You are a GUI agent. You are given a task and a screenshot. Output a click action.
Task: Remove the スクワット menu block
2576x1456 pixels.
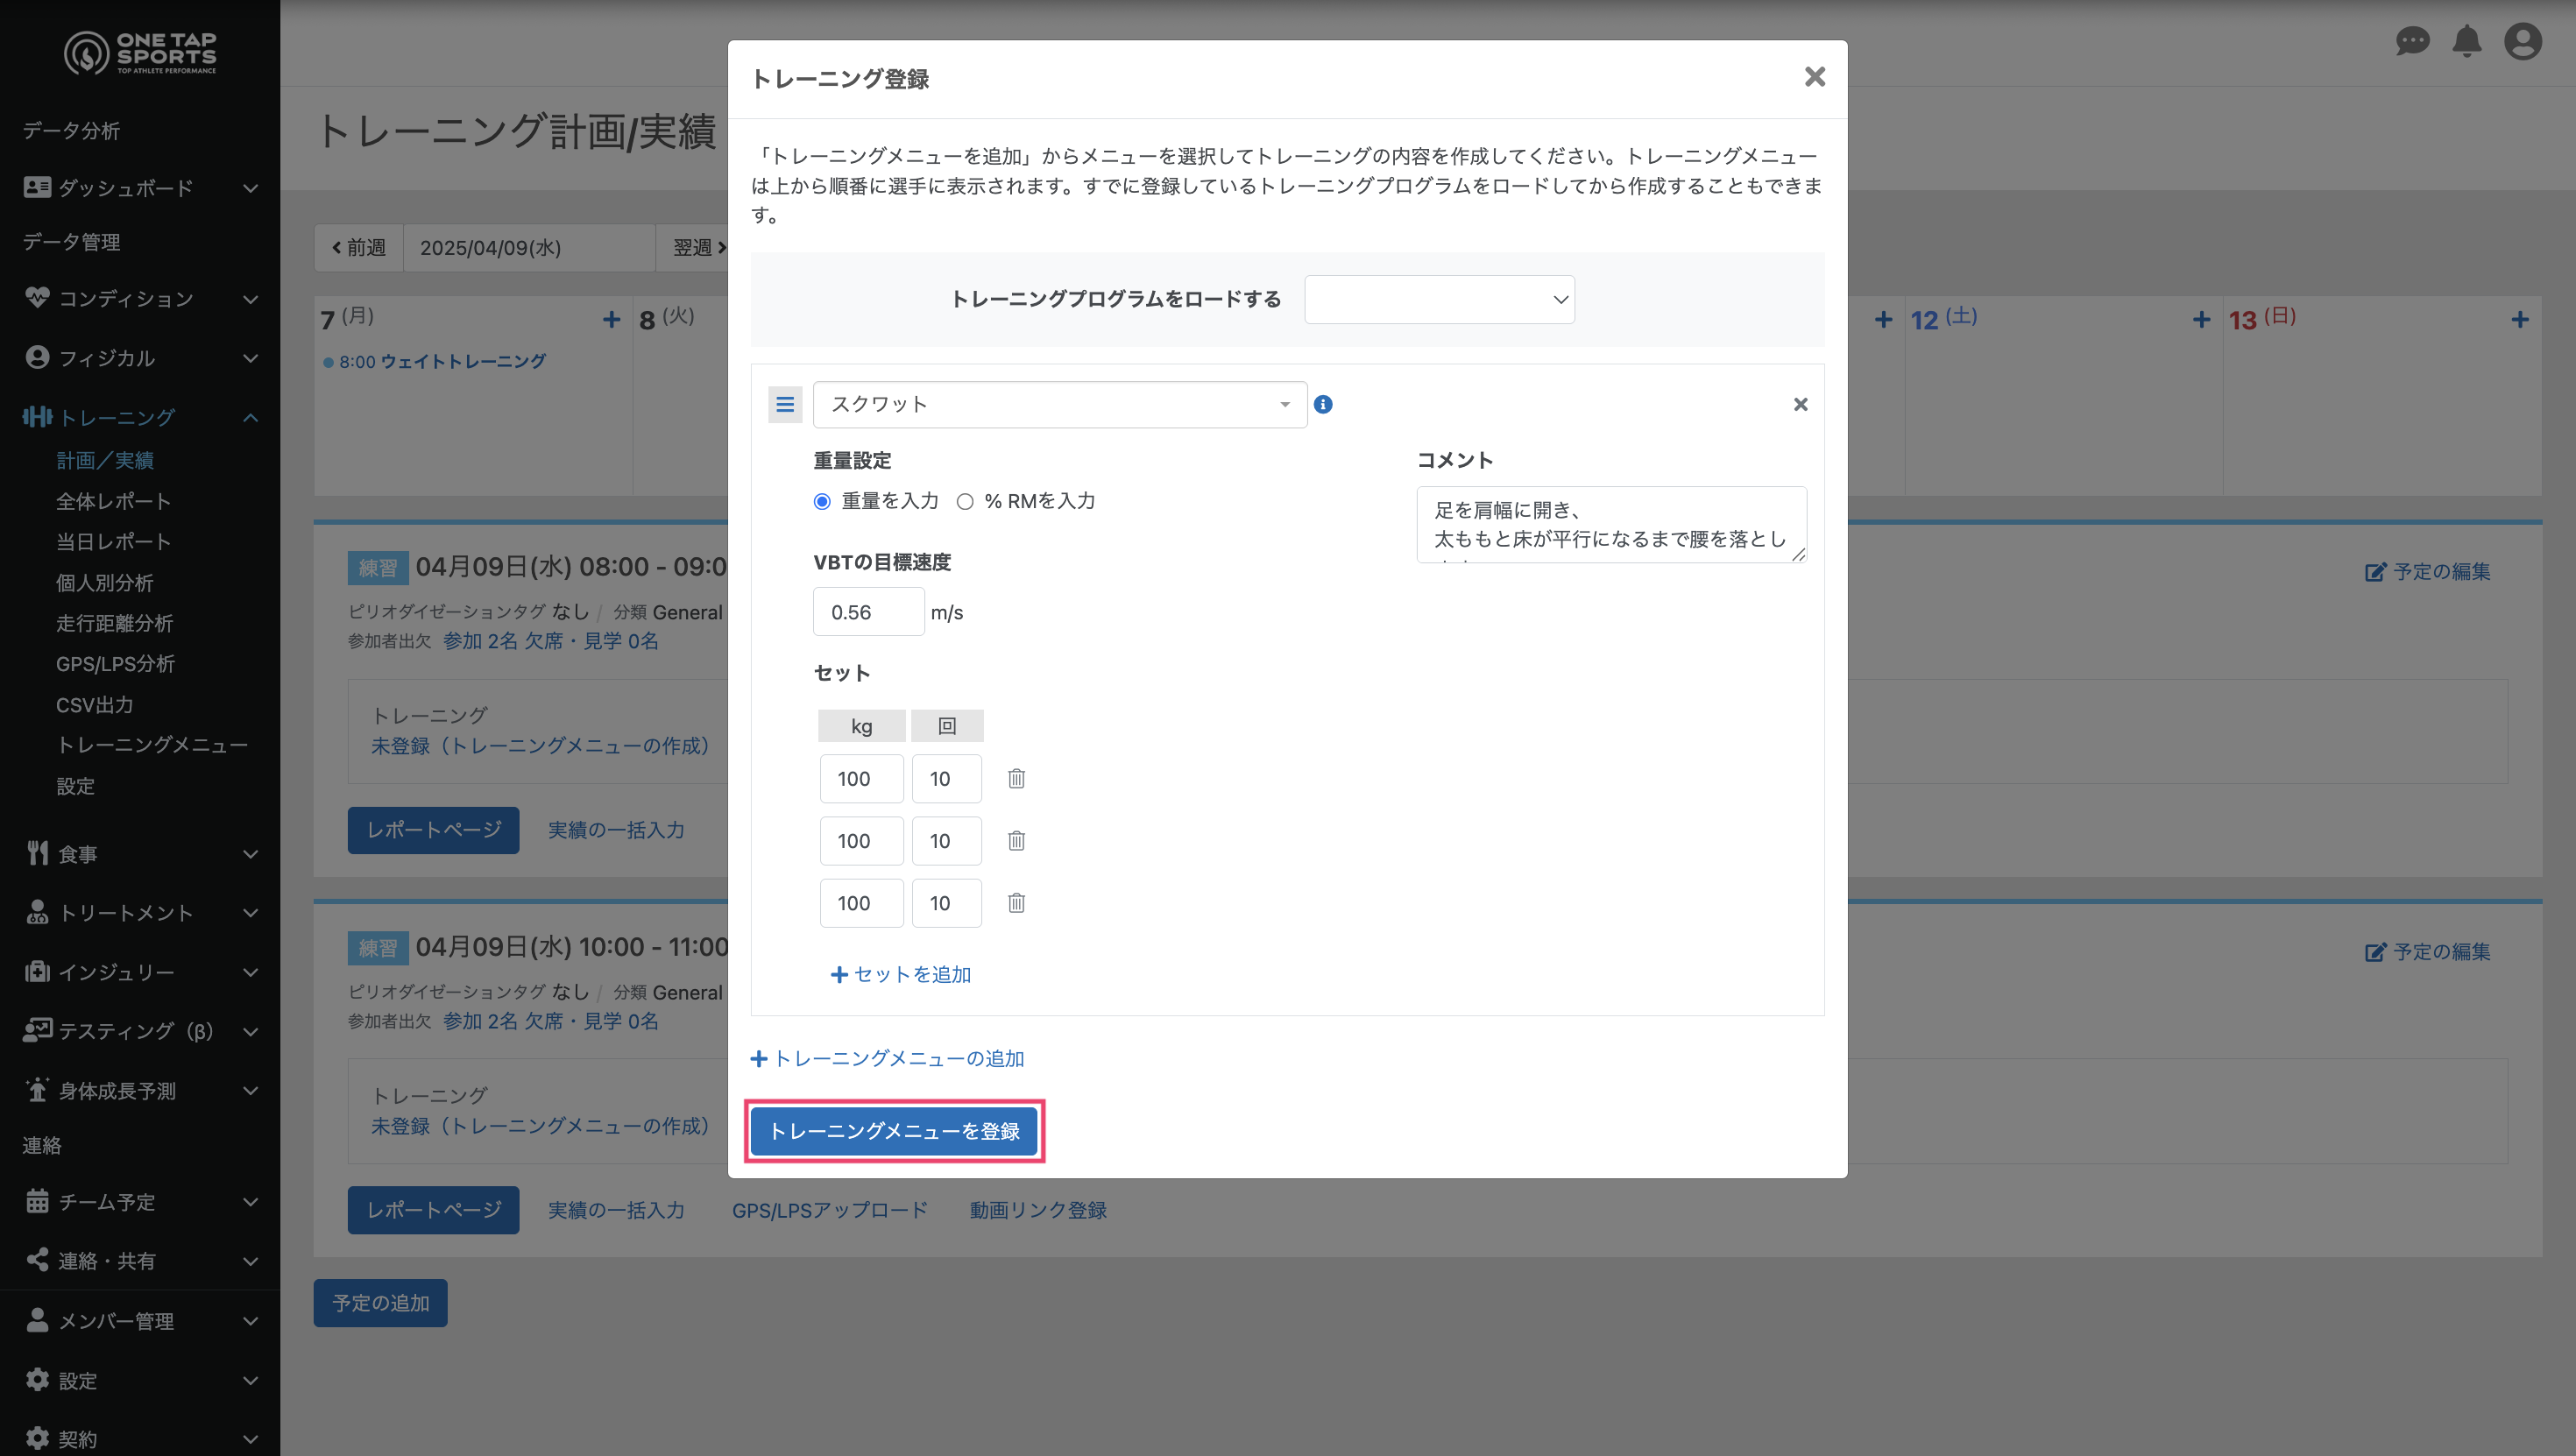click(1800, 404)
